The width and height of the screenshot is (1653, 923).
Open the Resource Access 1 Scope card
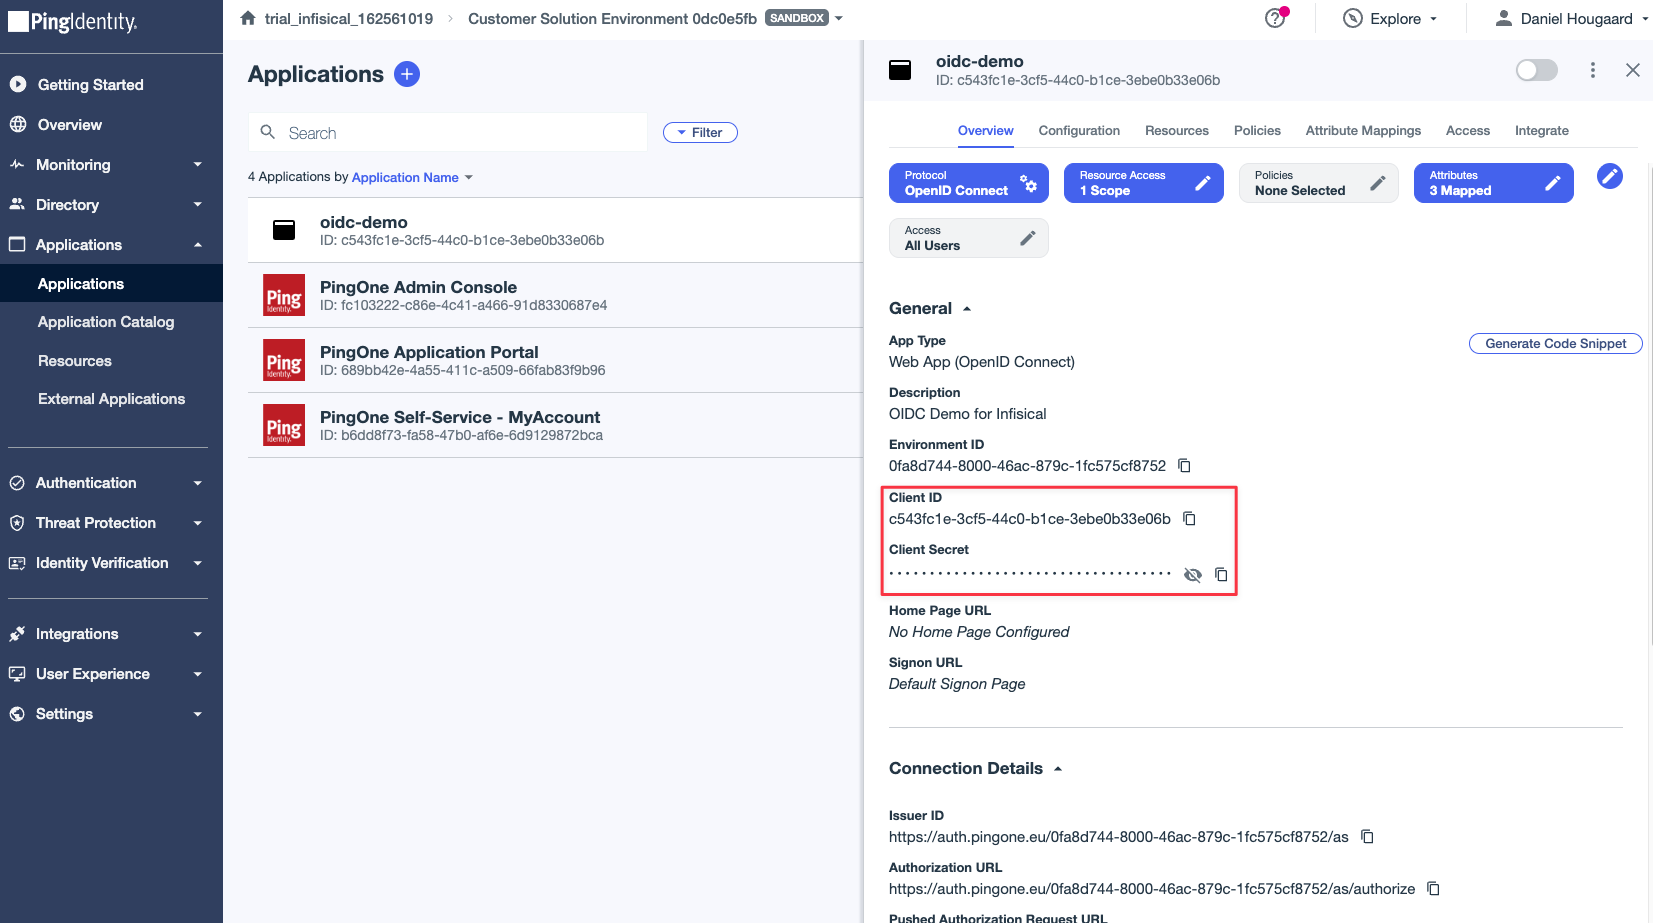pyautogui.click(x=1143, y=183)
